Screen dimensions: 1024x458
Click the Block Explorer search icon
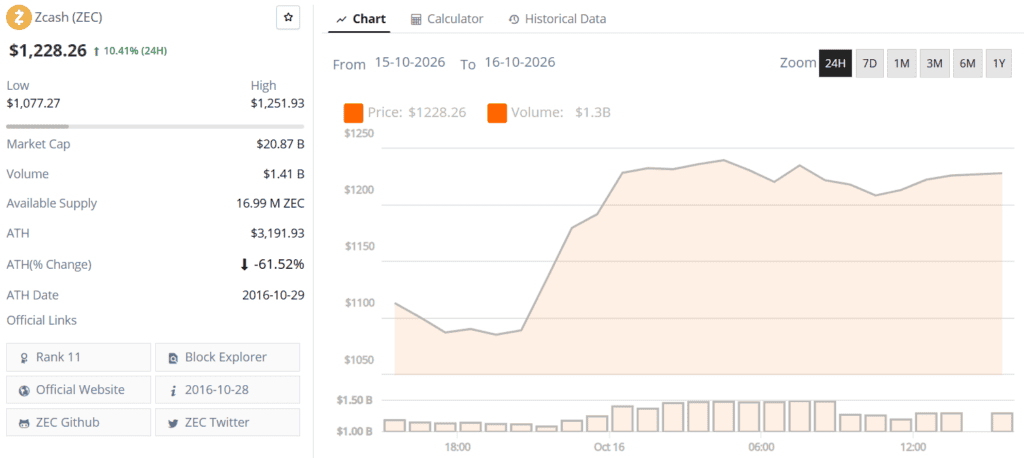[x=173, y=358]
